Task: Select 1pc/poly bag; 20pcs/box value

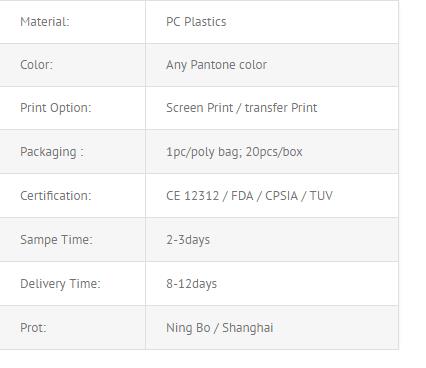Action: coord(234,152)
